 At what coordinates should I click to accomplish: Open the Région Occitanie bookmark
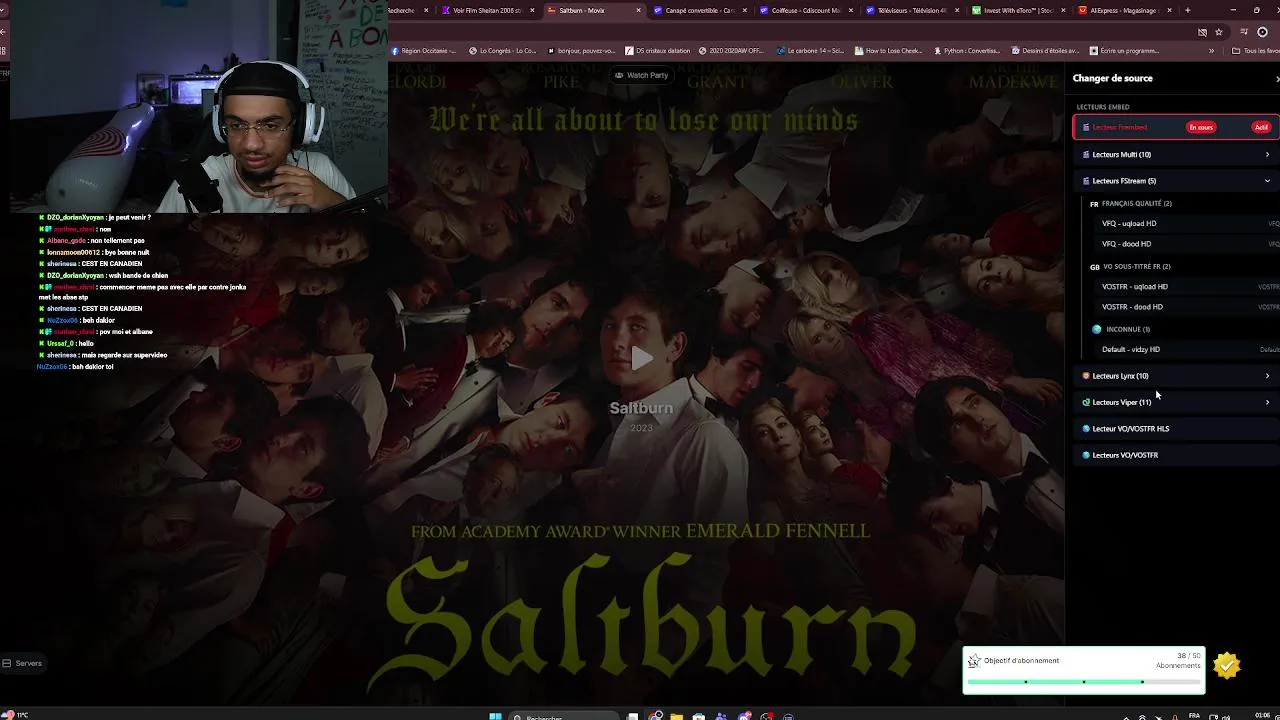[423, 50]
